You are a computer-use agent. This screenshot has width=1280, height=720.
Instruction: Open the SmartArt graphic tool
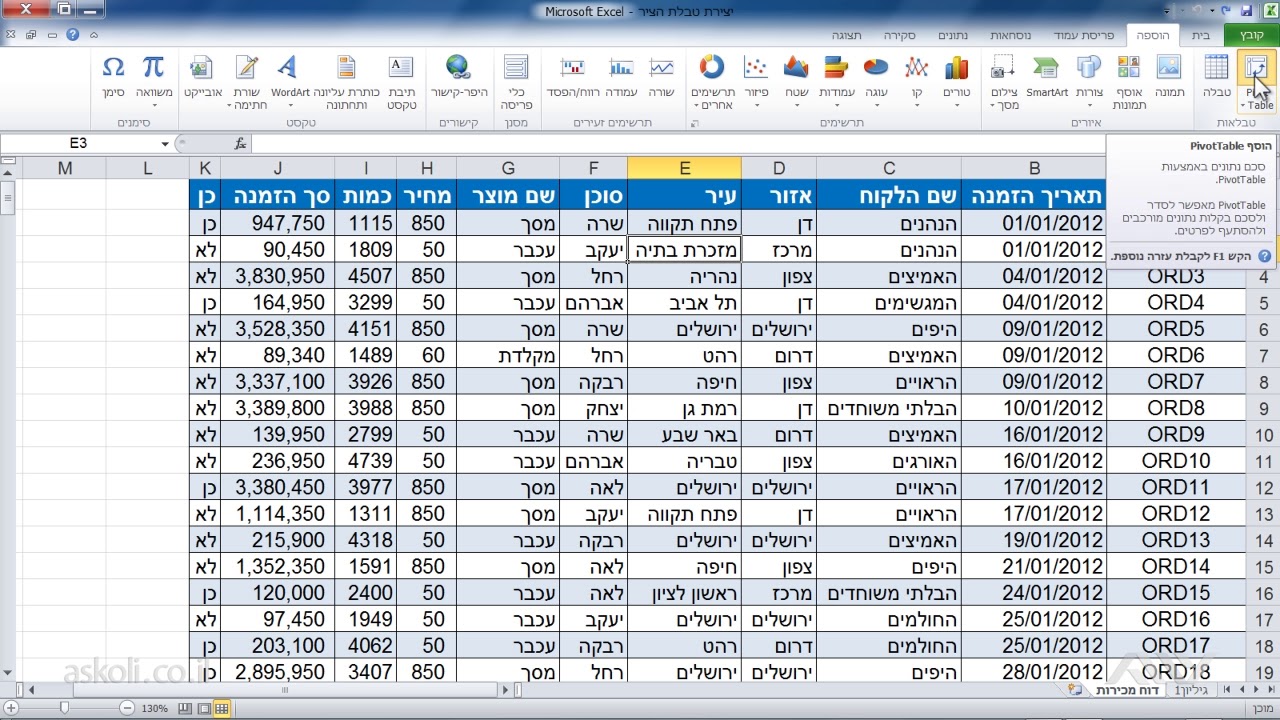point(1046,78)
